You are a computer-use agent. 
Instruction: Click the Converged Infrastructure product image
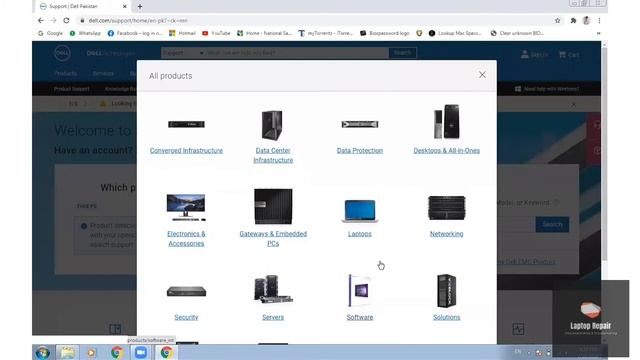186,124
